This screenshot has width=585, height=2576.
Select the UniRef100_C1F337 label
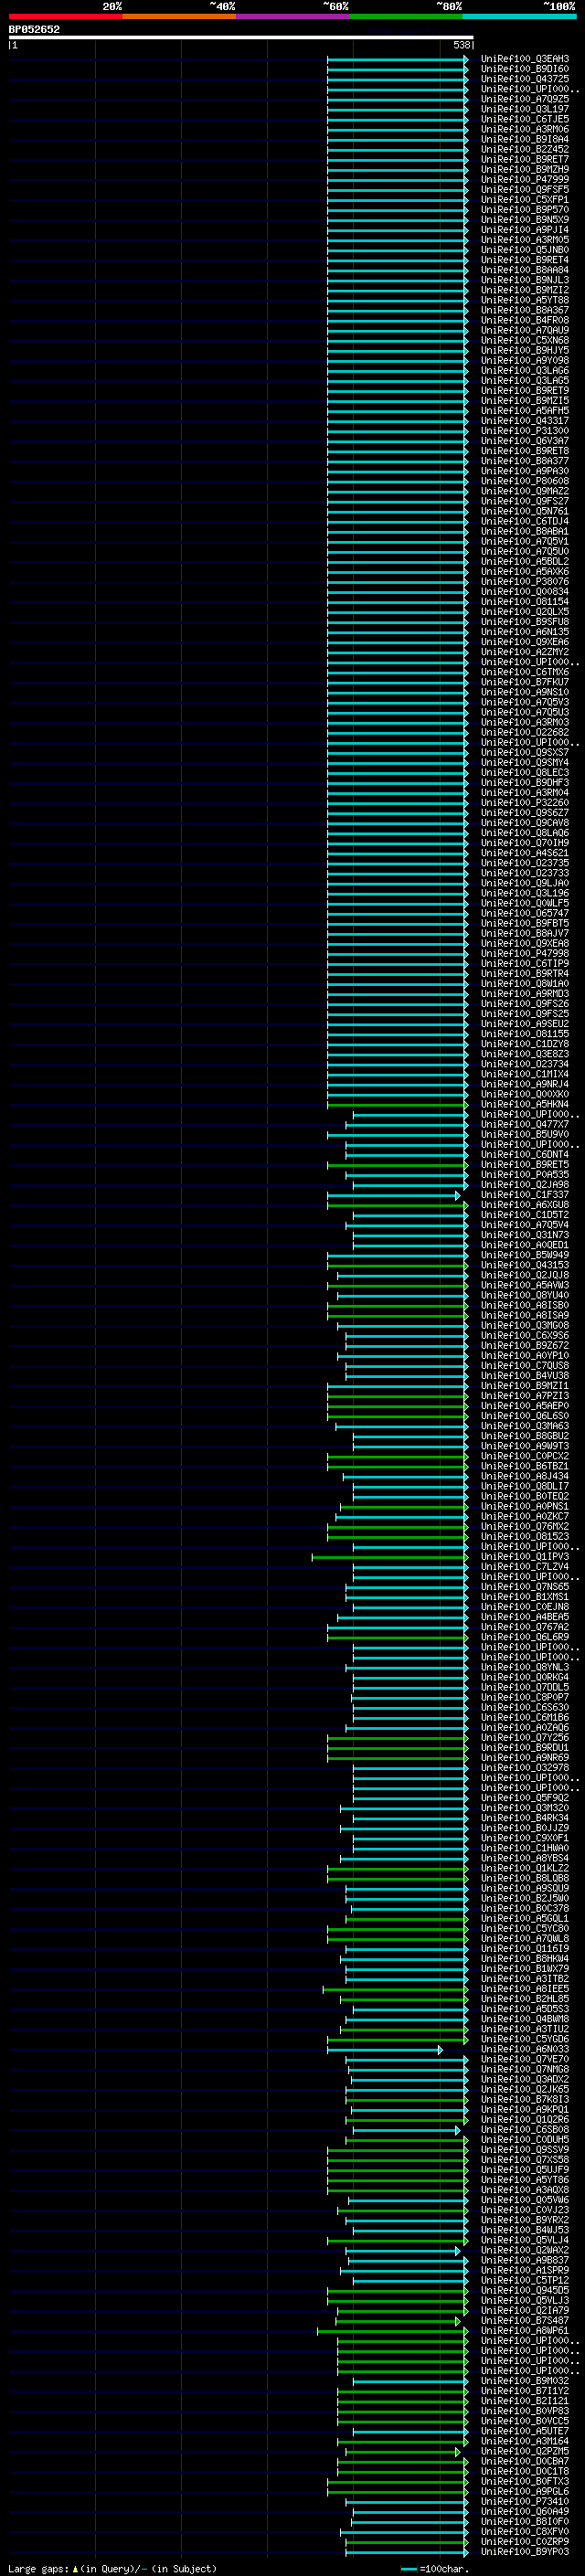[525, 1194]
